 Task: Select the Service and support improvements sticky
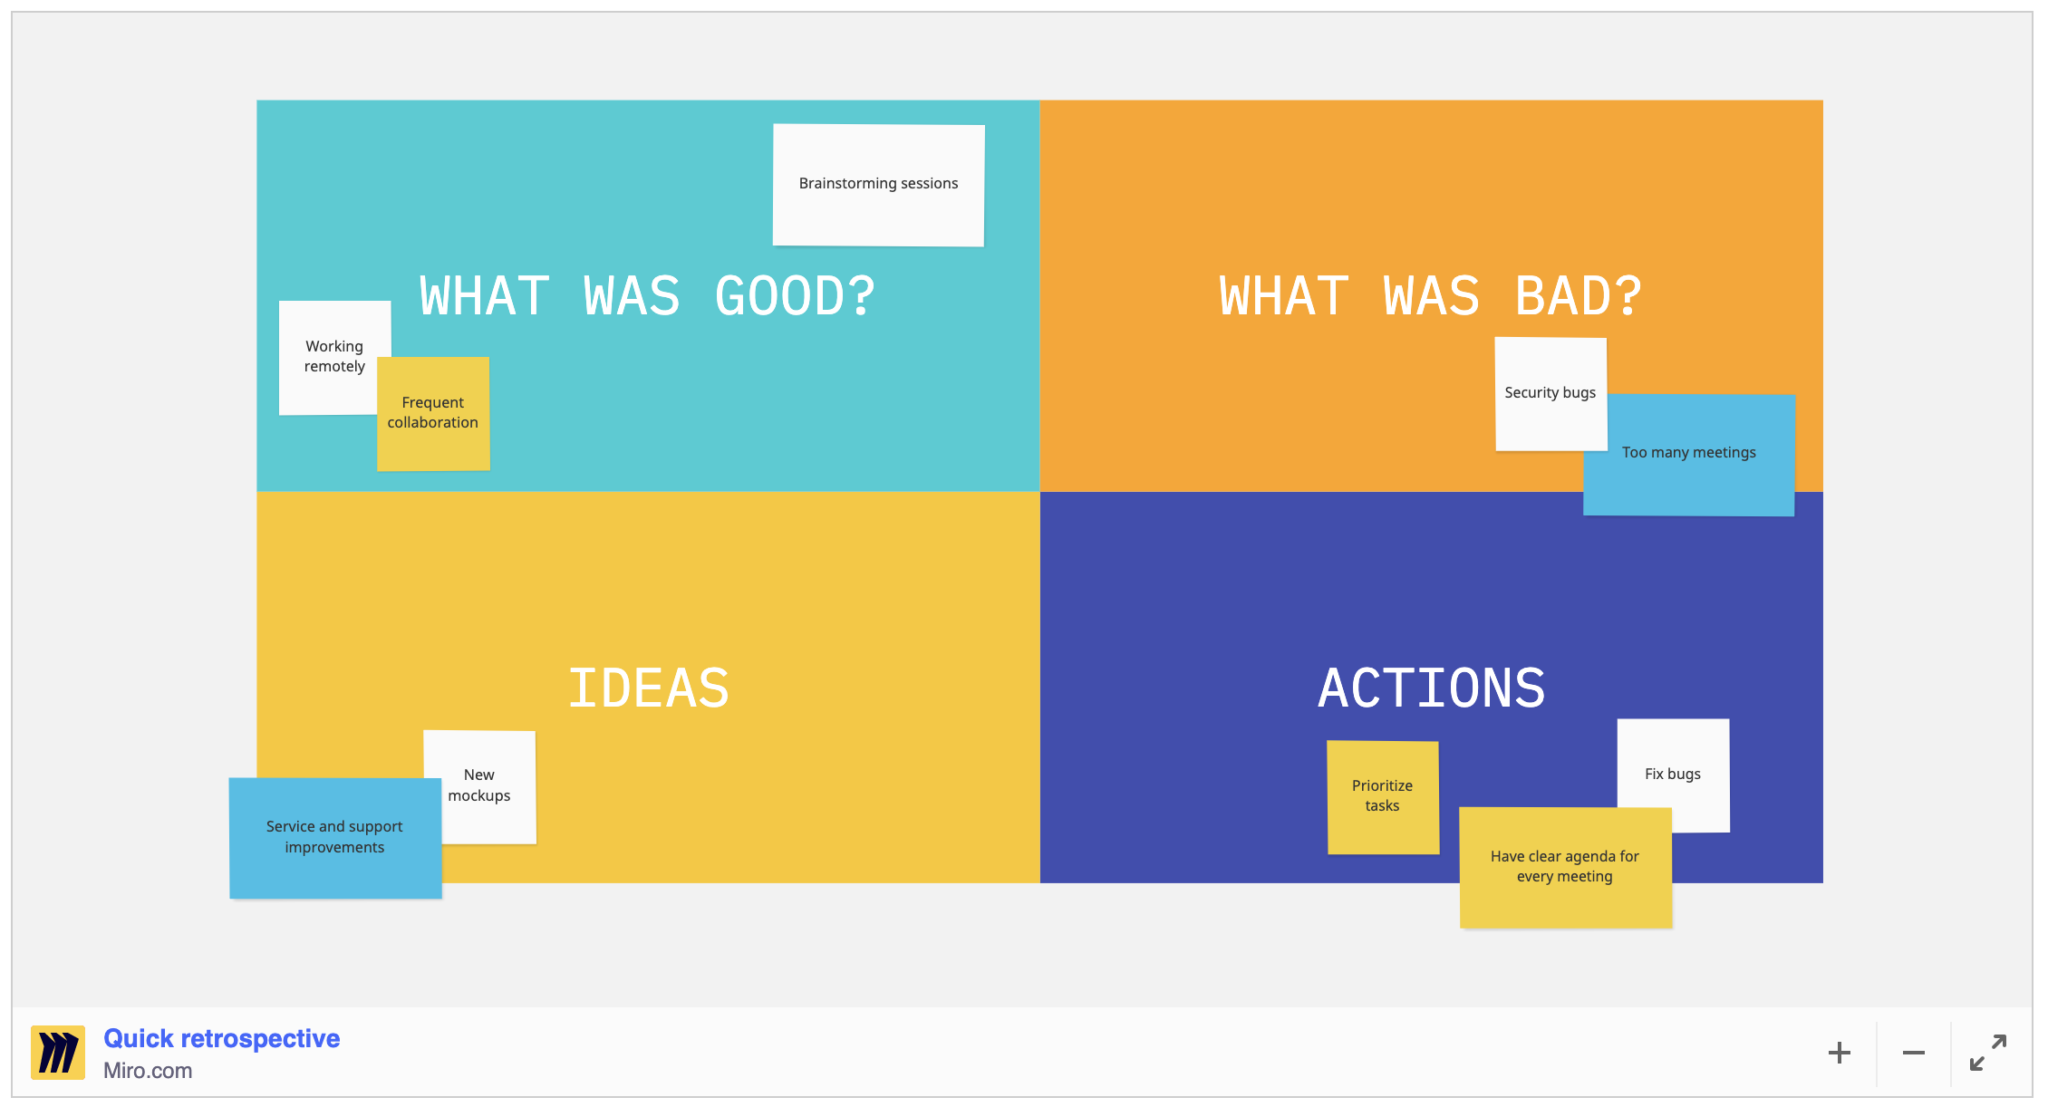[x=334, y=837]
